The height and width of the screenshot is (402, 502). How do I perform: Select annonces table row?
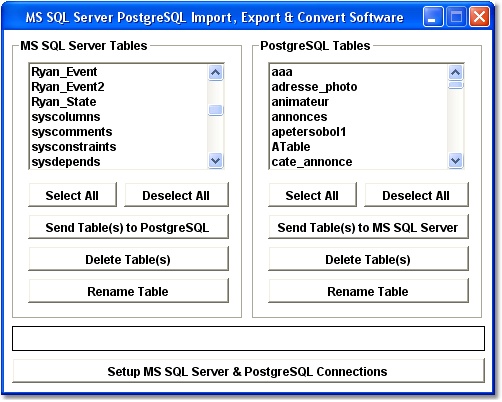[359, 117]
